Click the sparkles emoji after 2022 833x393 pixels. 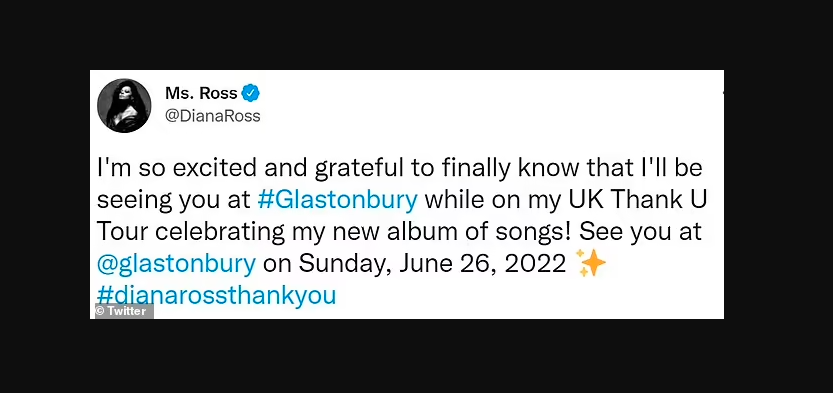(590, 263)
